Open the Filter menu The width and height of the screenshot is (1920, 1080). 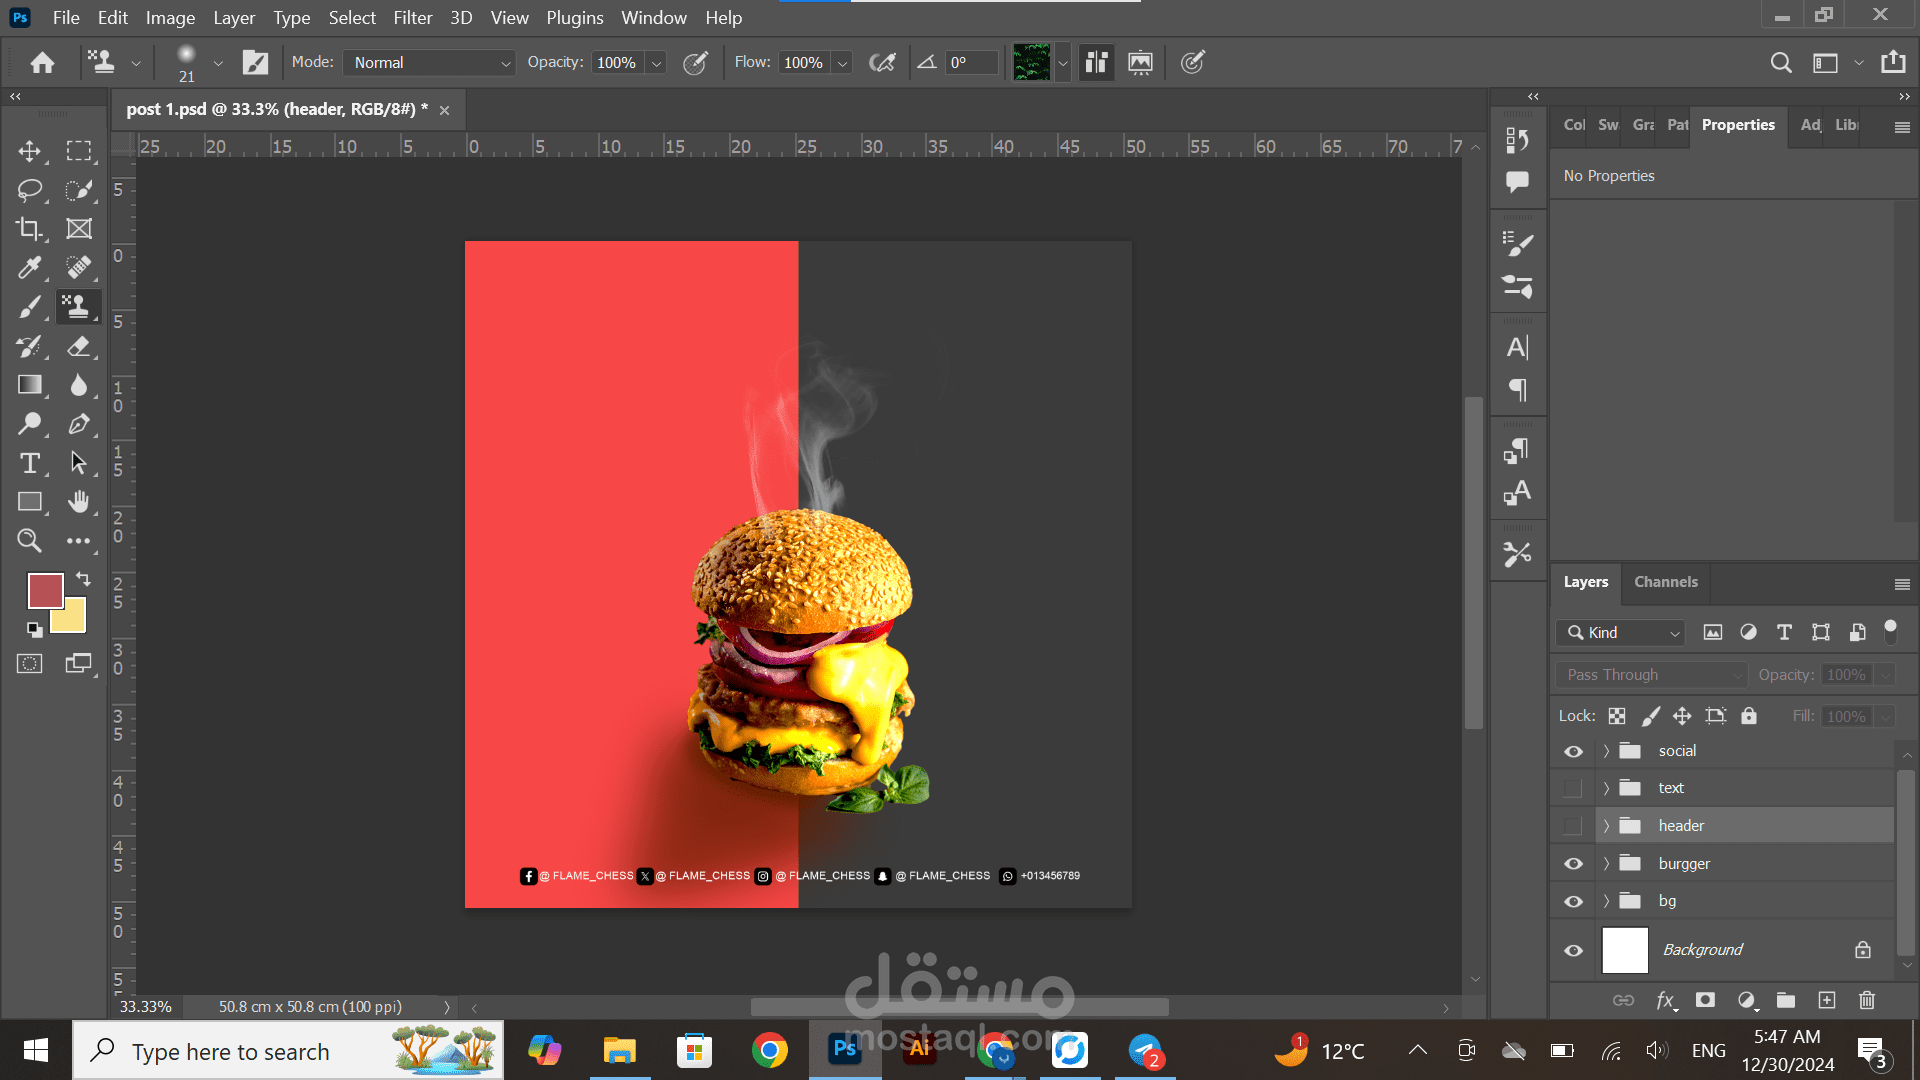coord(412,17)
